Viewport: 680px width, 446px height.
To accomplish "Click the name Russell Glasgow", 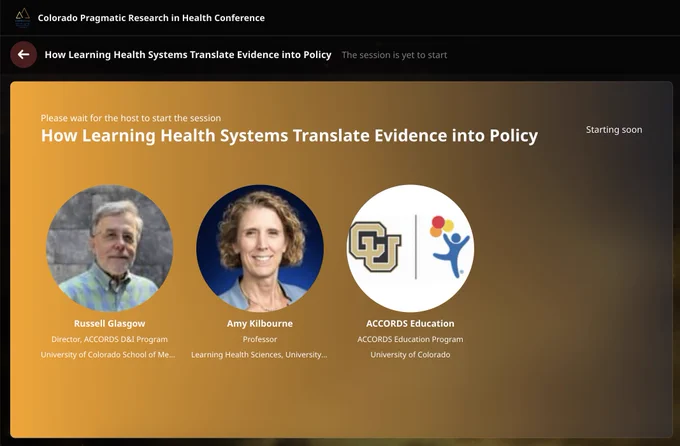I will pos(110,324).
